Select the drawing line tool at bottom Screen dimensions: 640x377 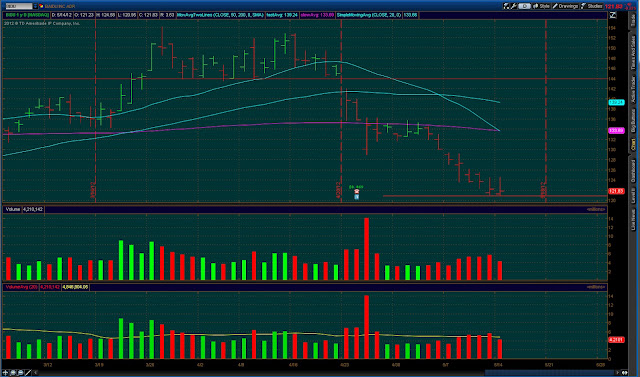28,373
